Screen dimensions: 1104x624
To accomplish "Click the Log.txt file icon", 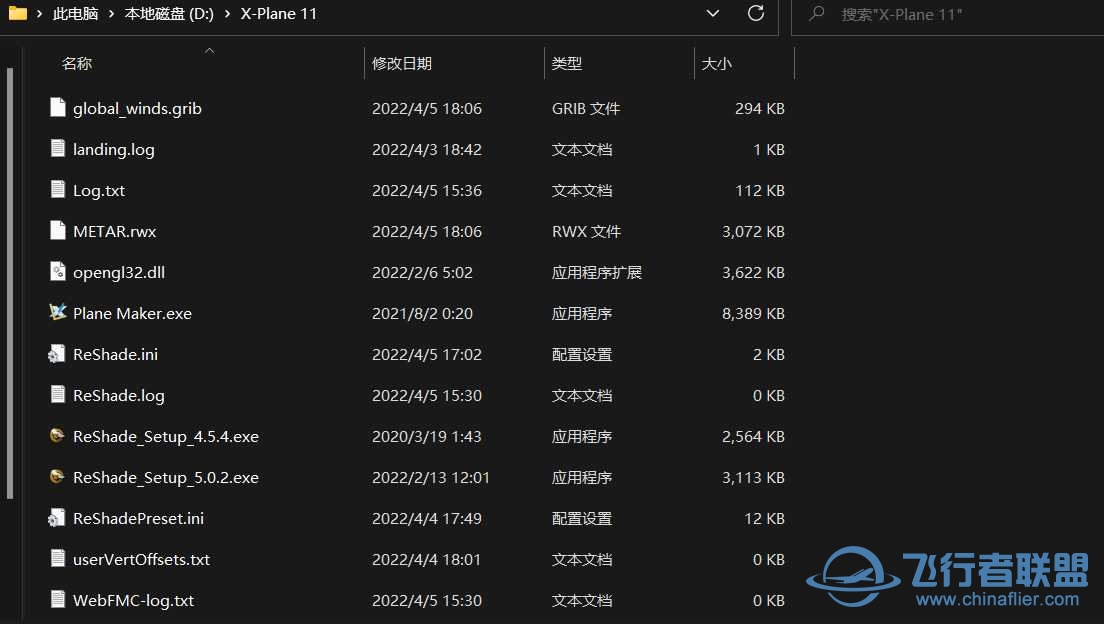I will [58, 189].
